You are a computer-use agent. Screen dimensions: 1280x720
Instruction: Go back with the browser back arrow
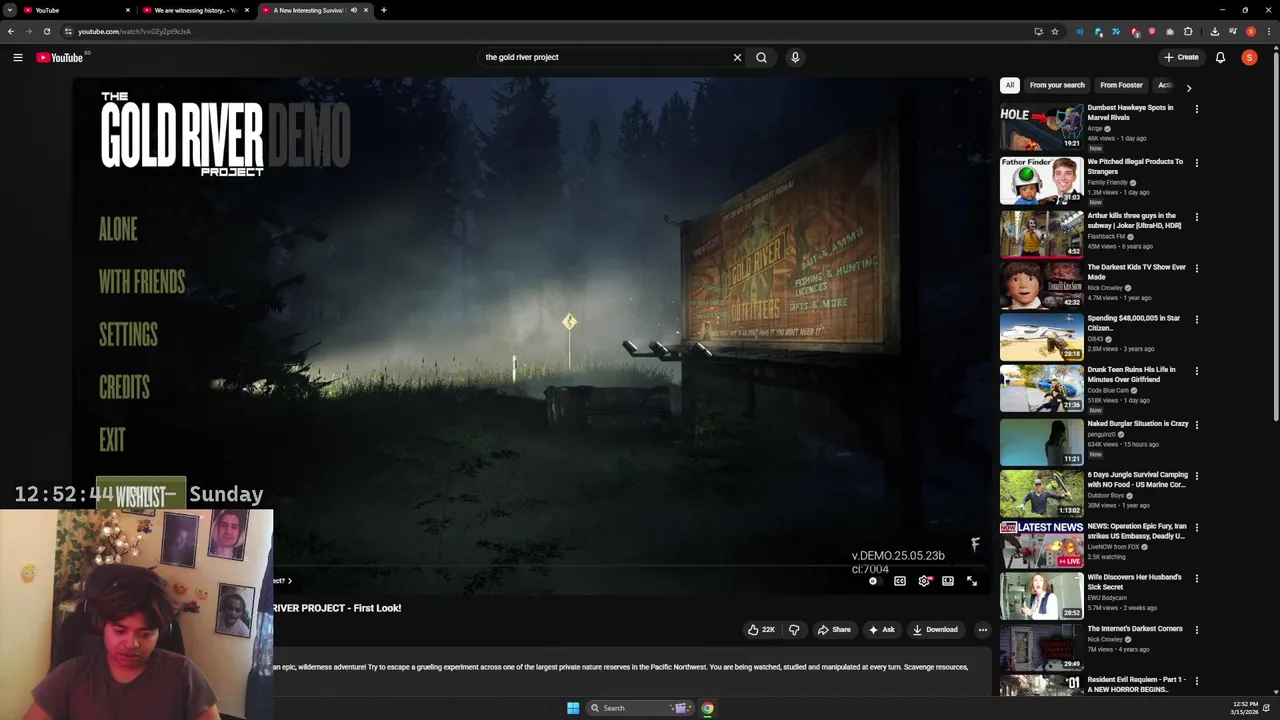click(11, 31)
